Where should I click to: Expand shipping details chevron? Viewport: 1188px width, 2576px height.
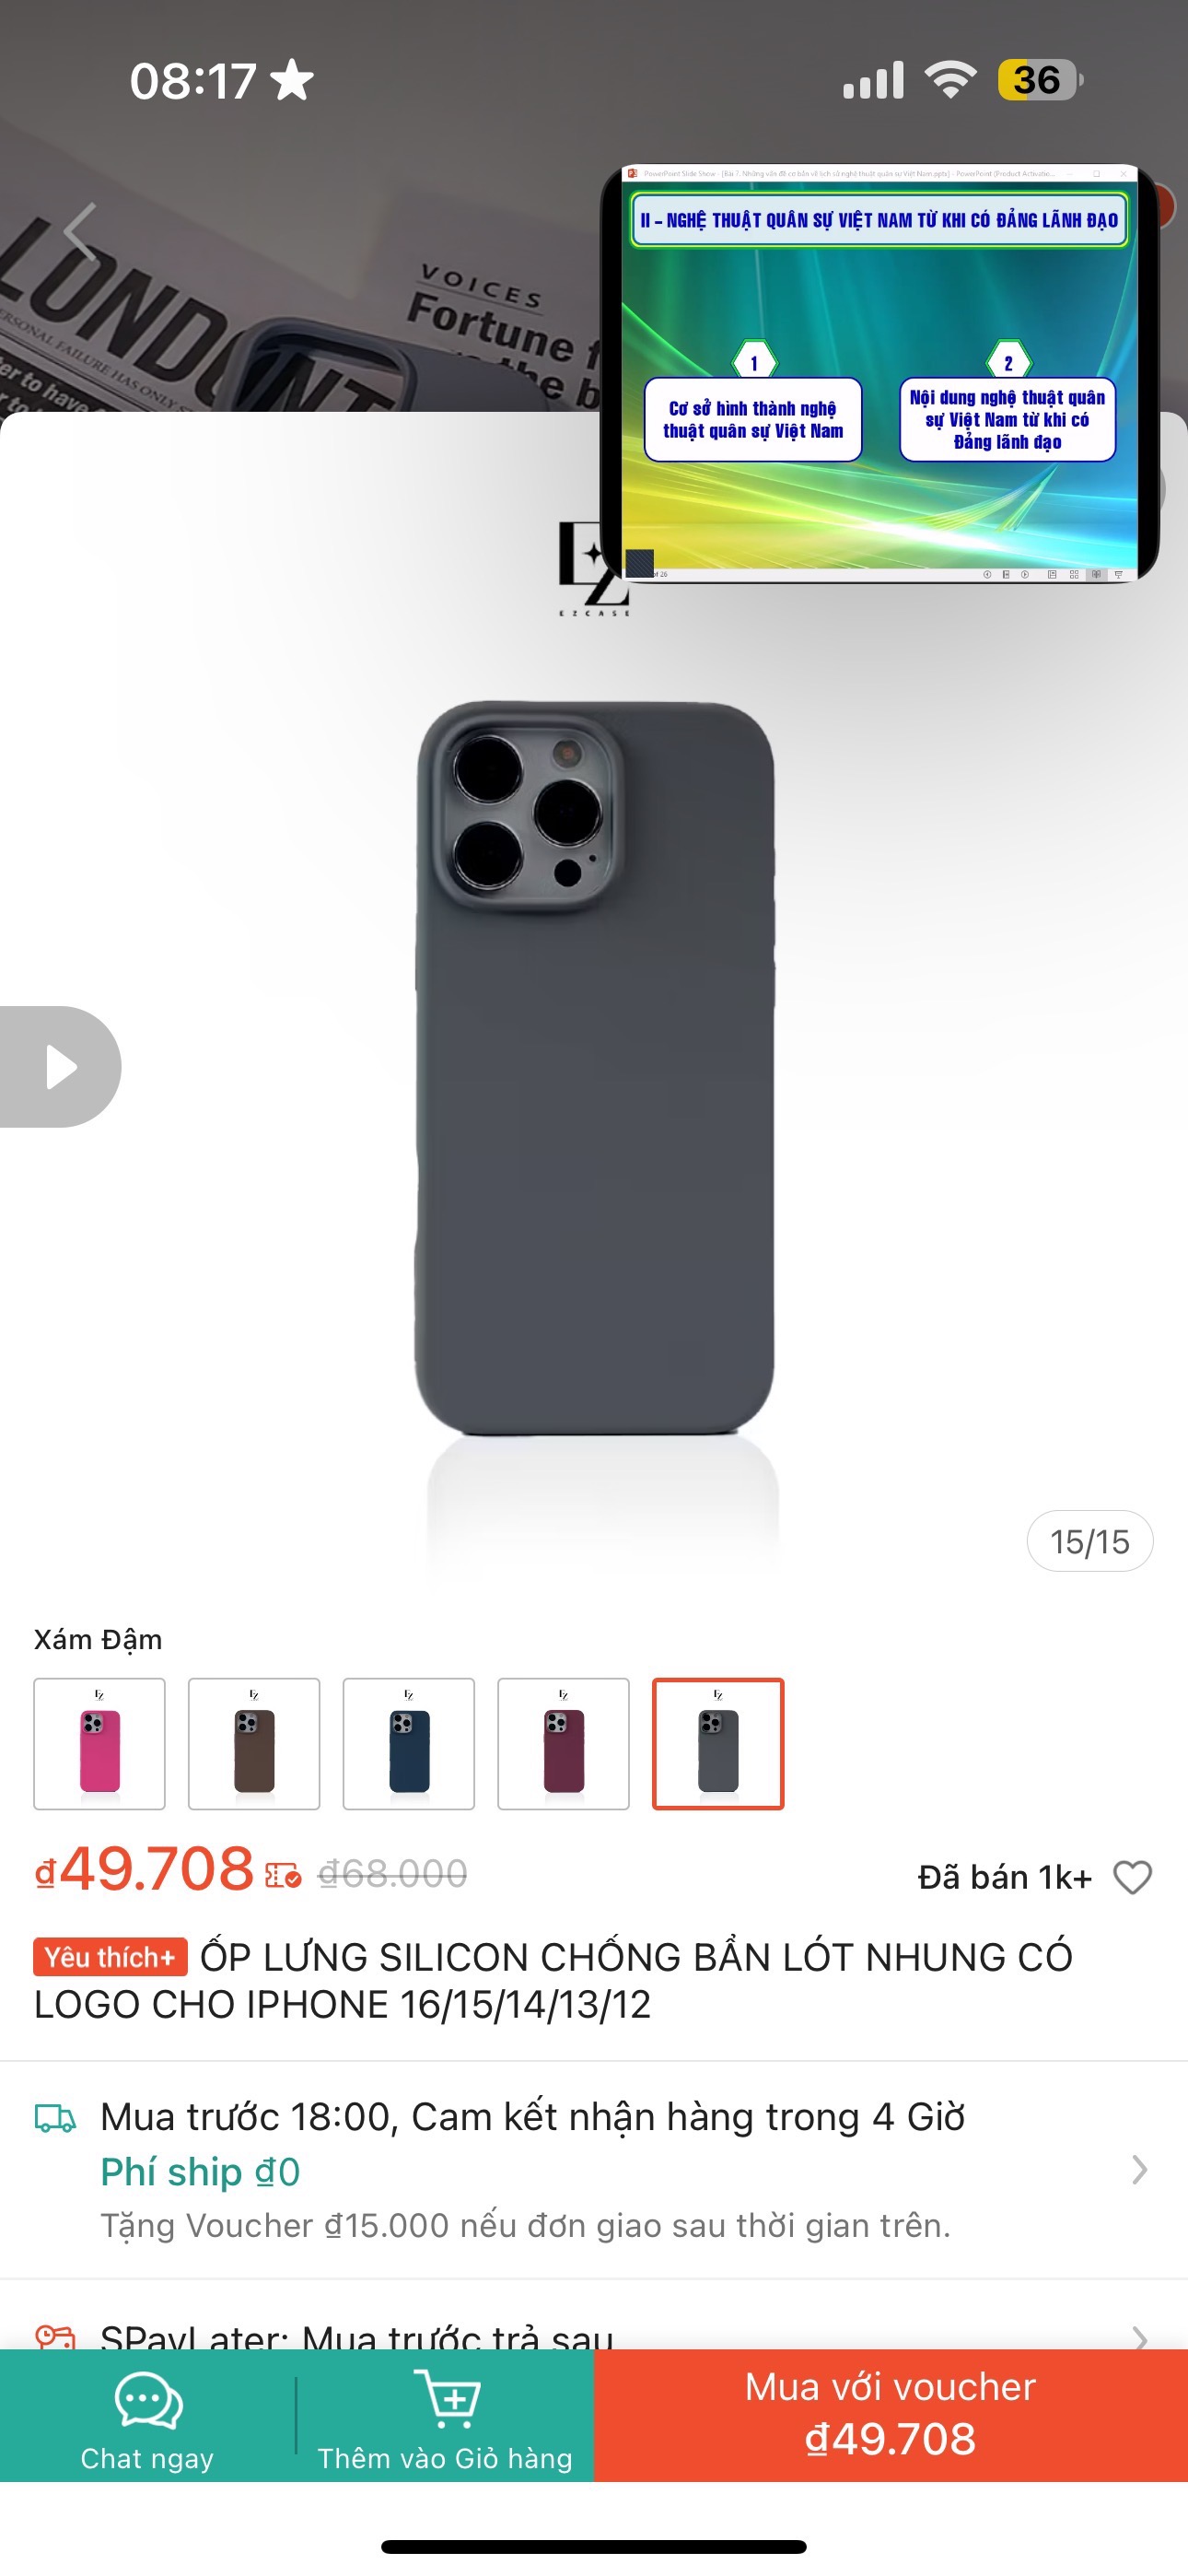[x=1139, y=2169]
